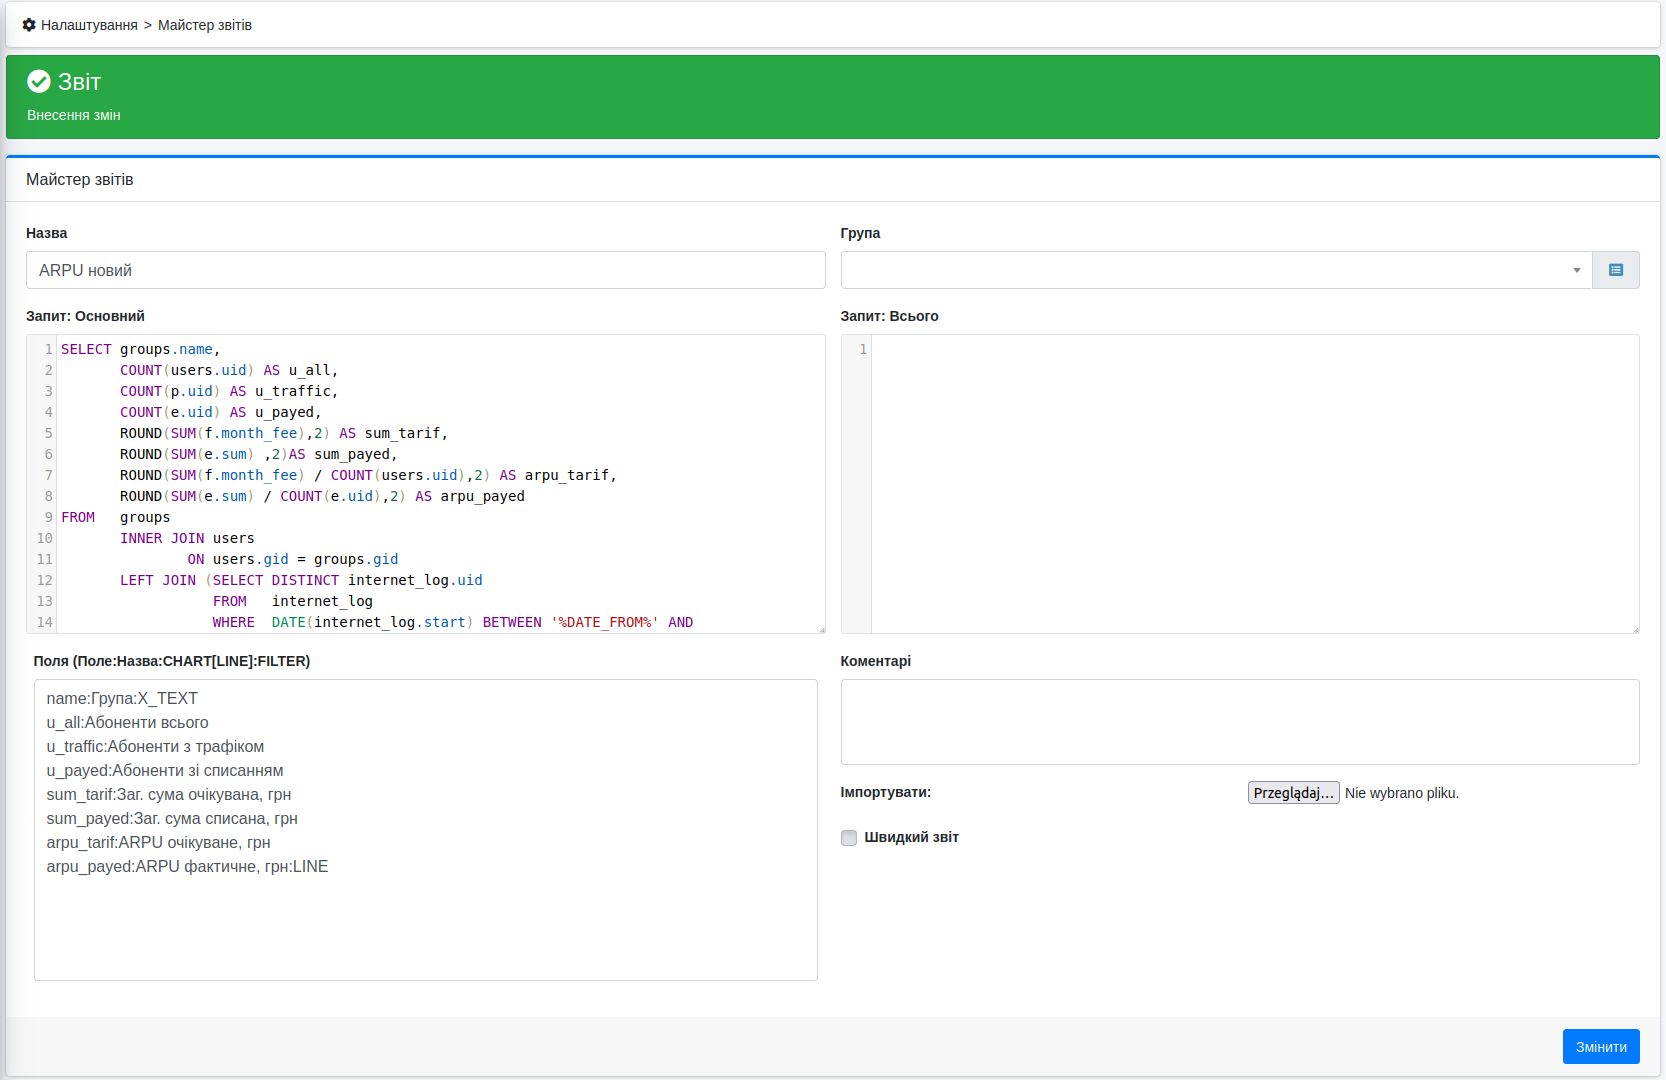Click into the Назва input field
Image resolution: width=1666 pixels, height=1080 pixels.
425,270
